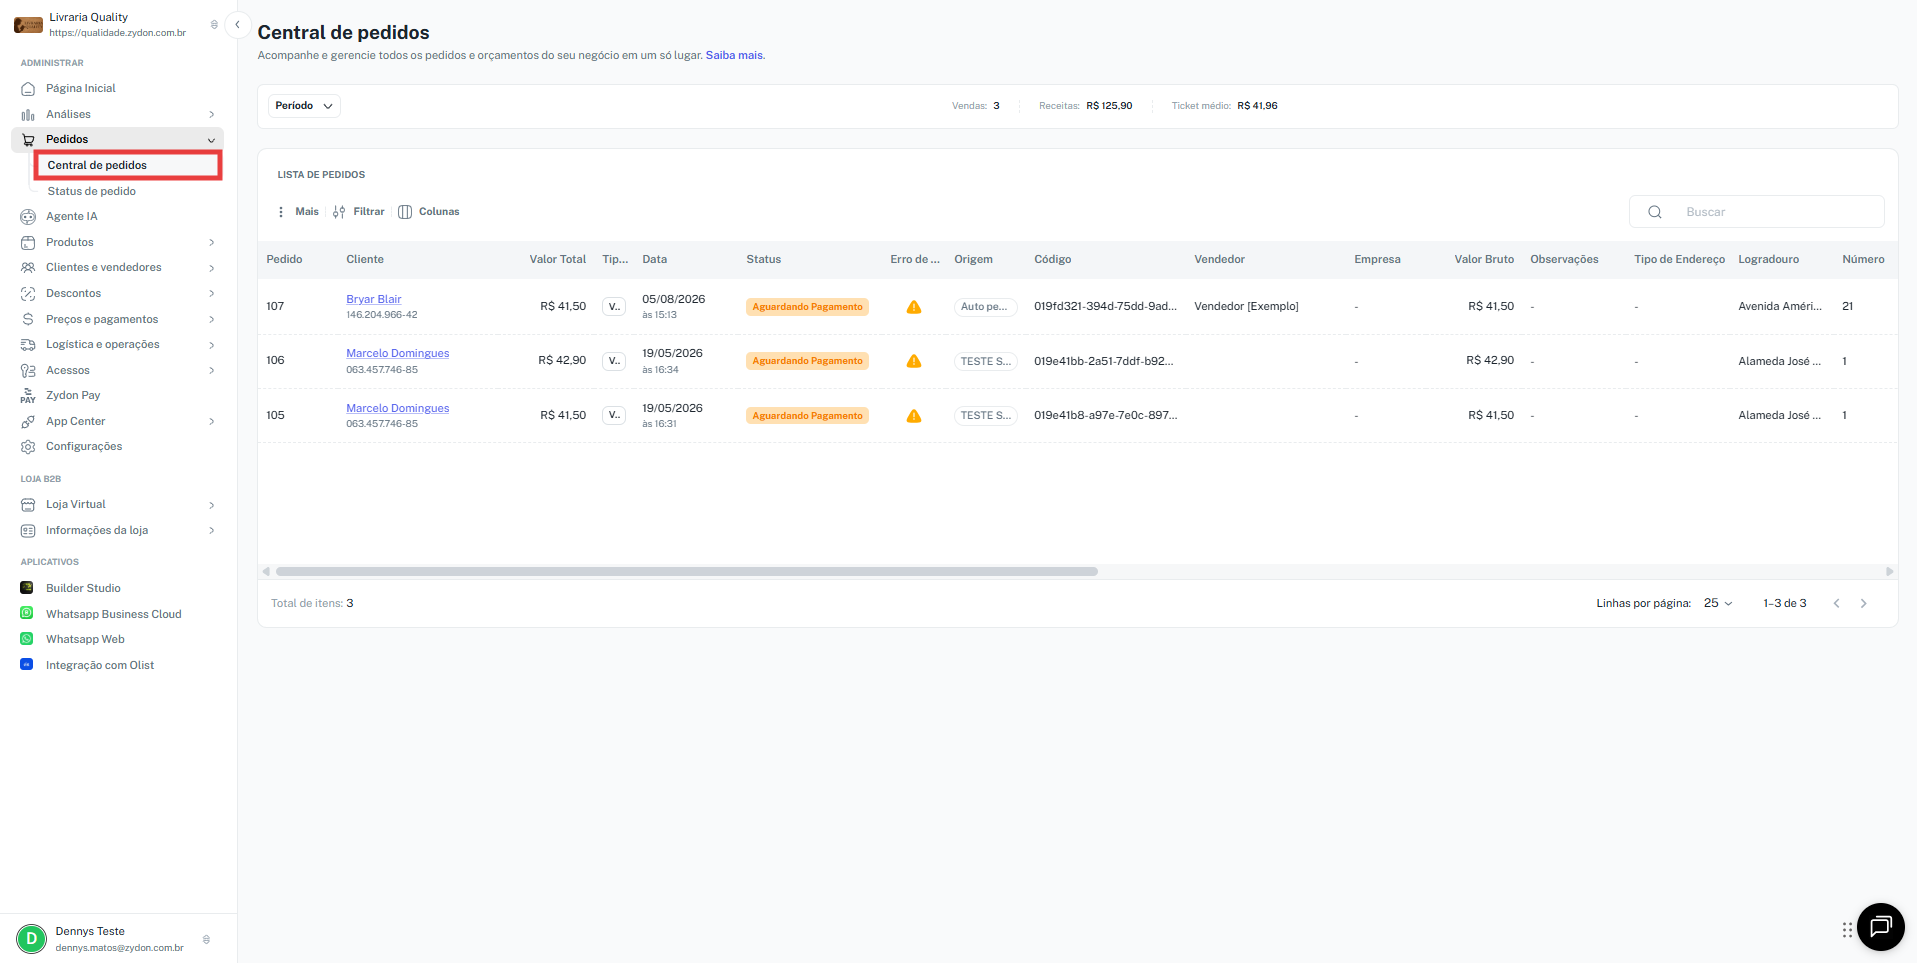Viewport: 1917px width, 963px height.
Task: Open the chat support bubble
Action: (1881, 927)
